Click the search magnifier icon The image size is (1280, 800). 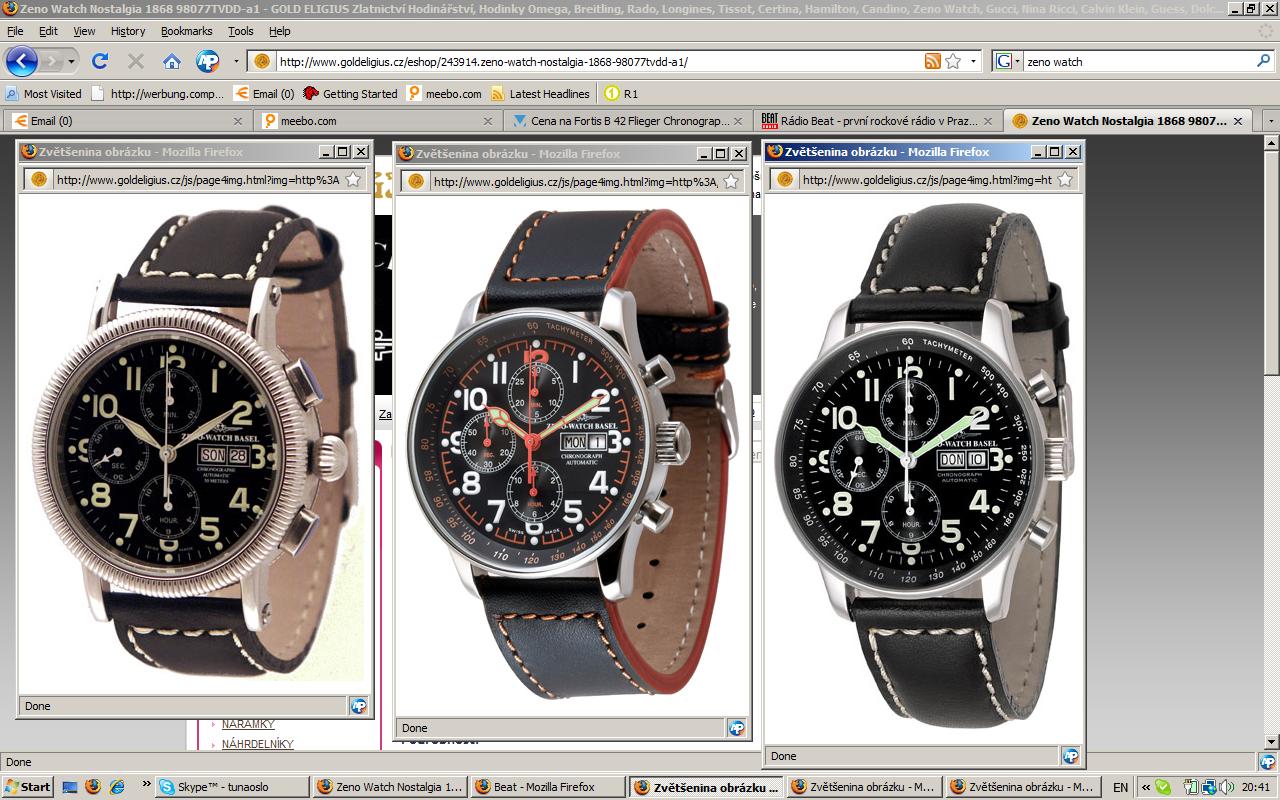pos(1263,61)
